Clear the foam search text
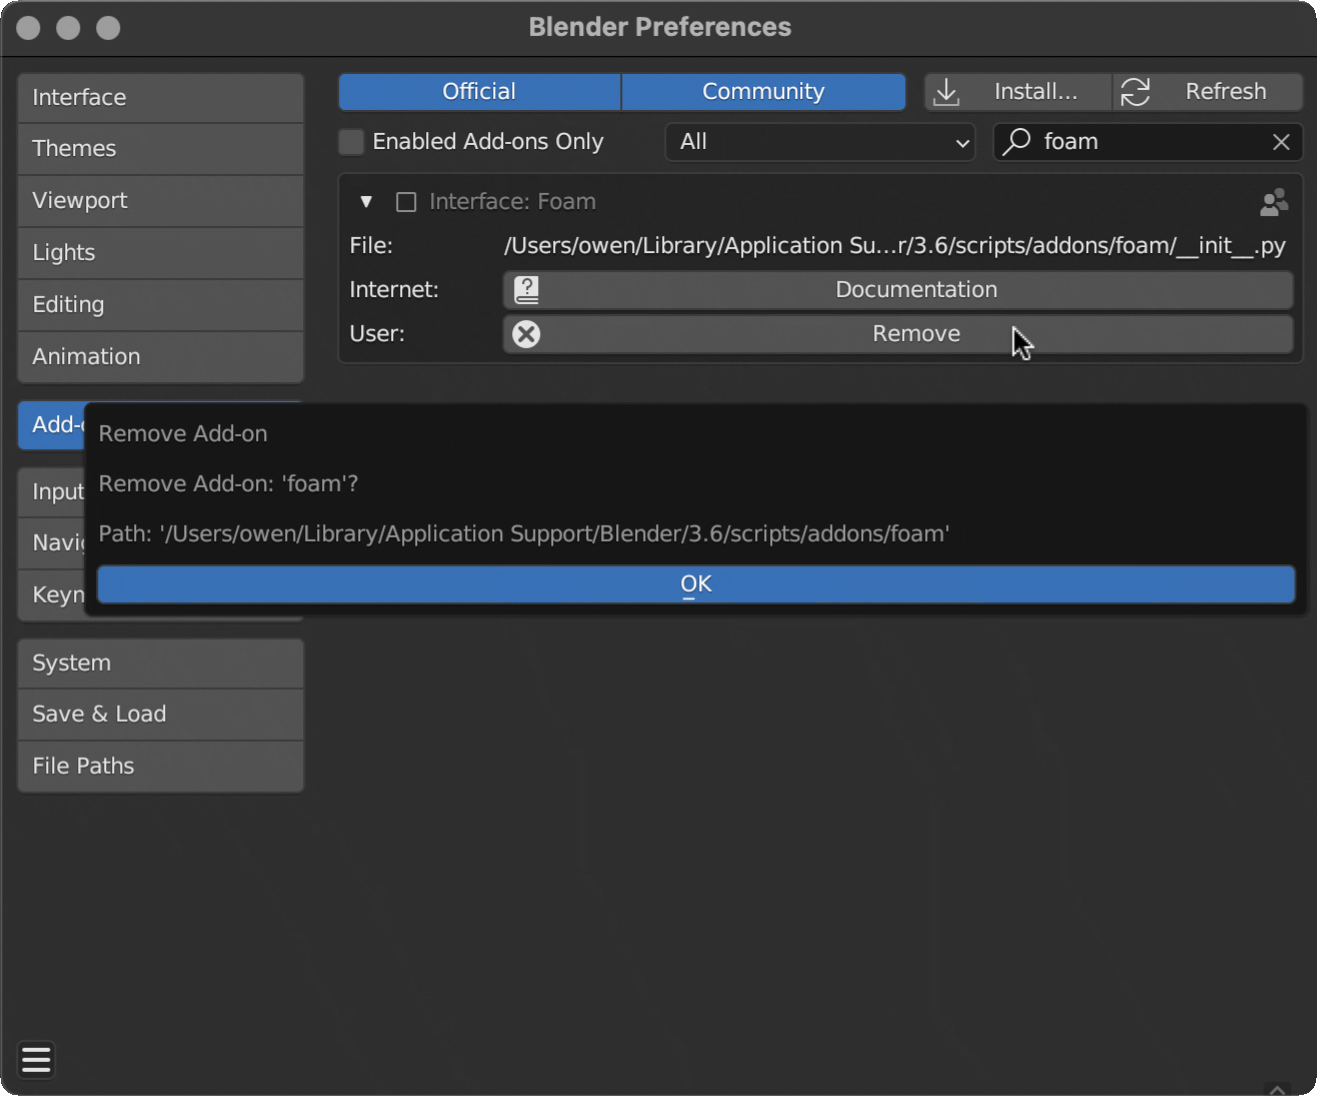This screenshot has height=1096, width=1317. pyautogui.click(x=1281, y=142)
